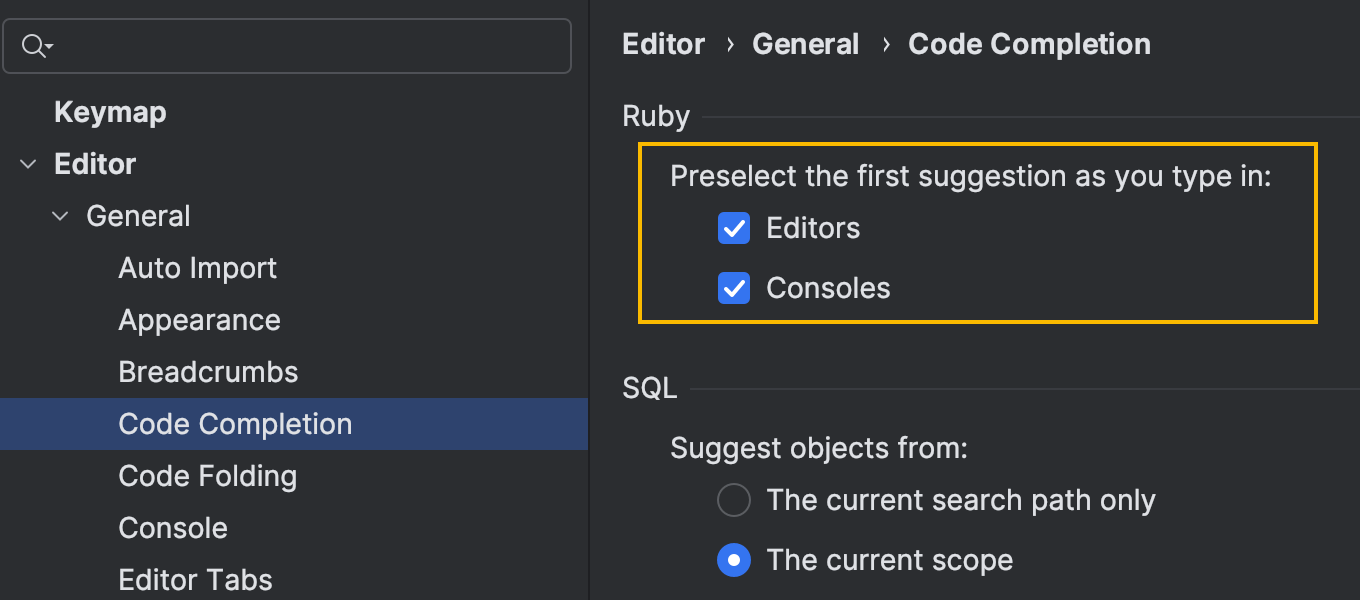Click inside the settings search field
The image size is (1360, 600).
pos(300,45)
